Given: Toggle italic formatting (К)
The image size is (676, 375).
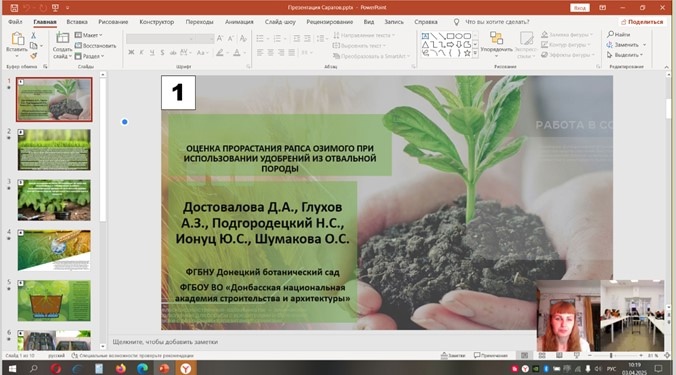Looking at the screenshot, I should click(141, 53).
